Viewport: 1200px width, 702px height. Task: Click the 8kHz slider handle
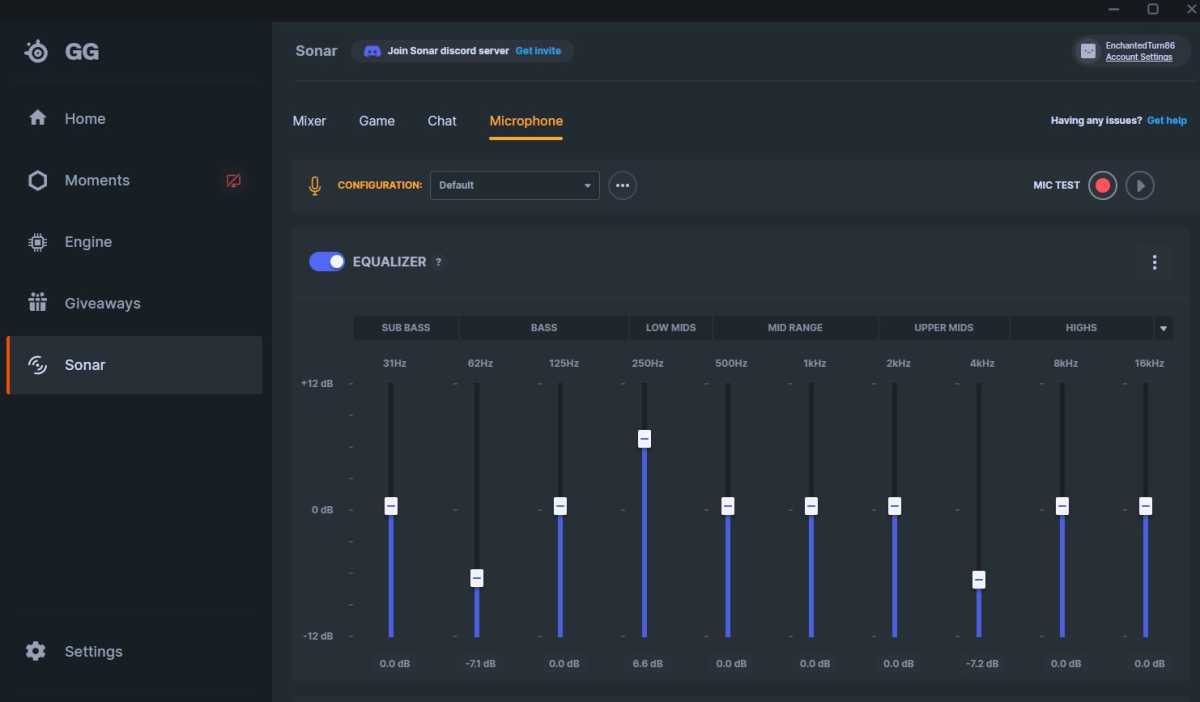[1062, 506]
